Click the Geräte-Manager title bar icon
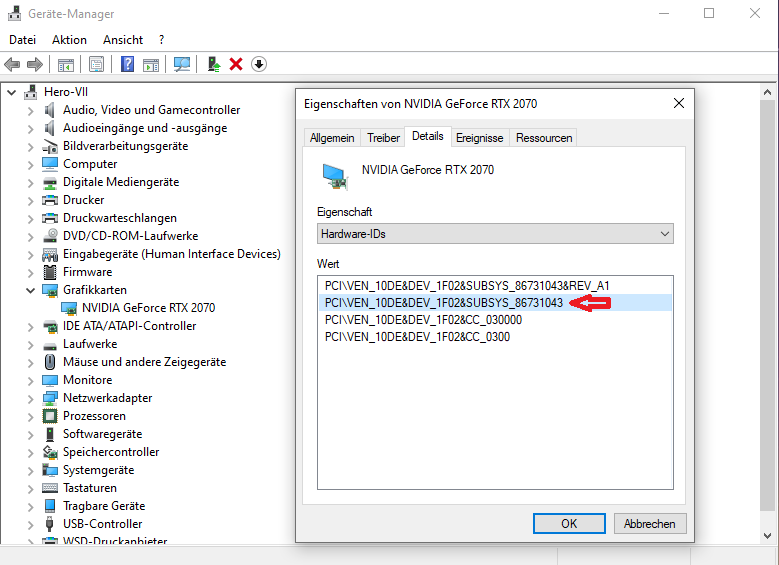779x565 pixels. [14, 13]
